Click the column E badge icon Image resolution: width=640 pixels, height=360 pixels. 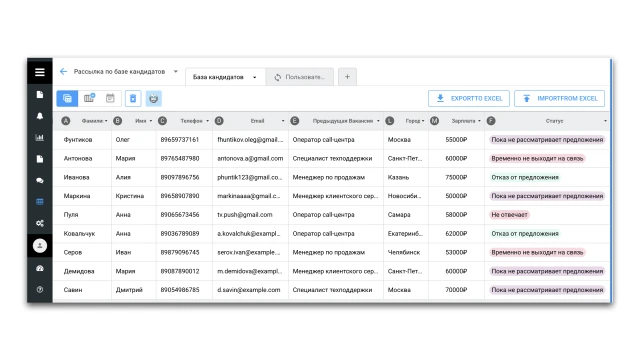point(295,121)
